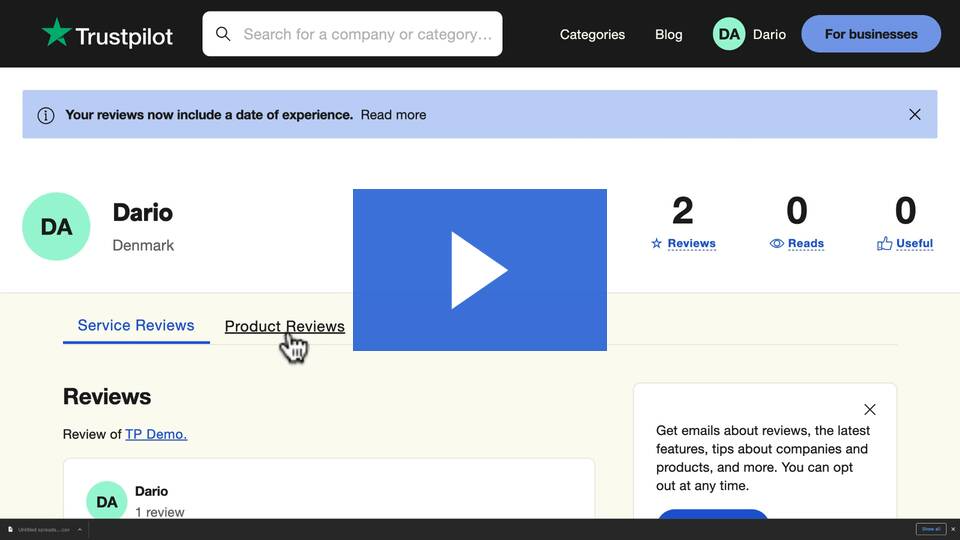Viewport: 960px width, 540px height.
Task: Open the Categories menu item
Action: (x=592, y=34)
